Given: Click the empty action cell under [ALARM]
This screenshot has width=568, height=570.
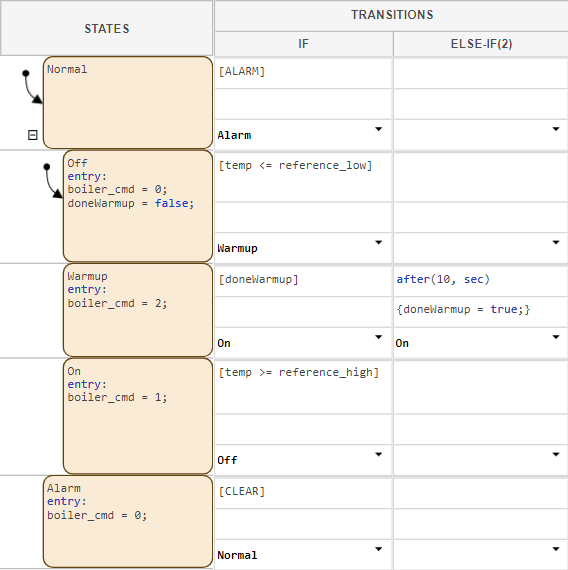Looking at the screenshot, I should click(303, 104).
